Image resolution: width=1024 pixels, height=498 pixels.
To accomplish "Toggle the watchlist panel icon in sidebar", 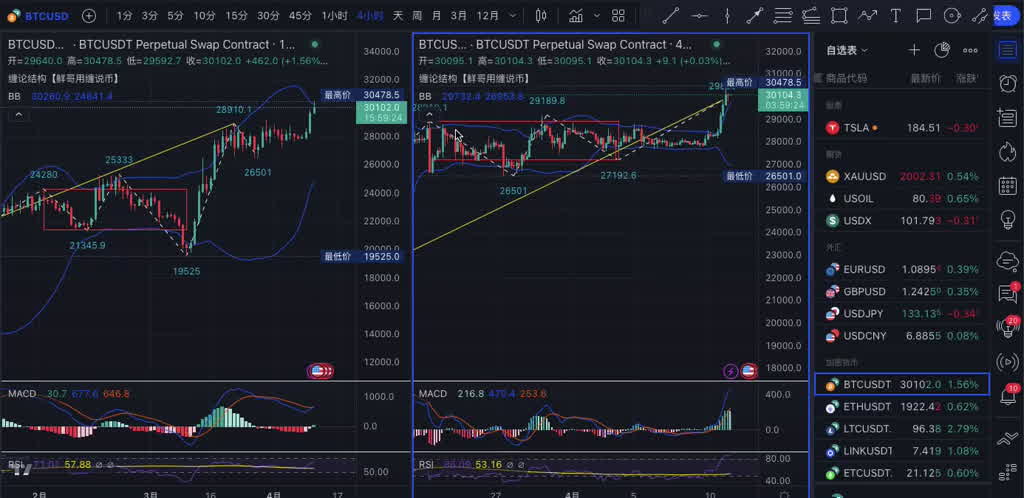I will (1007, 50).
